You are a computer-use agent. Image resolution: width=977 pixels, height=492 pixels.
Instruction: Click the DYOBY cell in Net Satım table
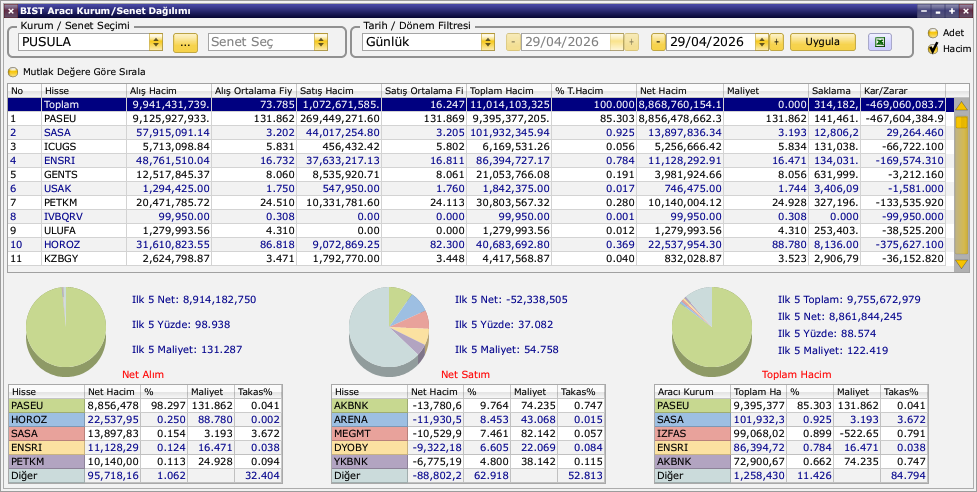370,447
